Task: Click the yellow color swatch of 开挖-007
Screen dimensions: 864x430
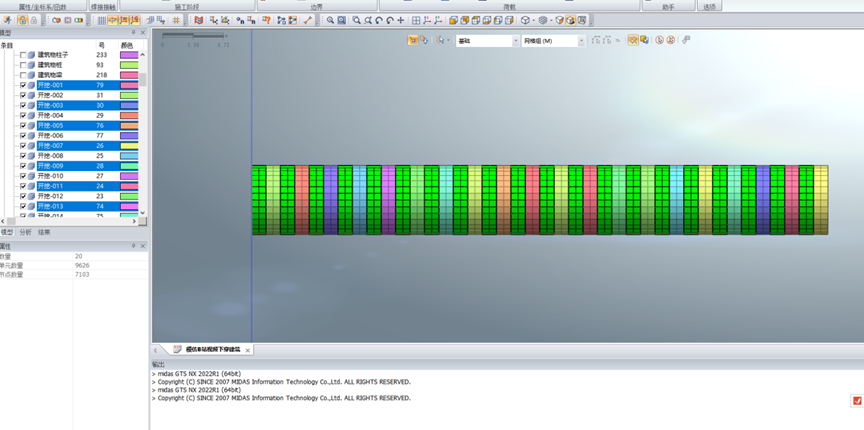Action: 129,146
